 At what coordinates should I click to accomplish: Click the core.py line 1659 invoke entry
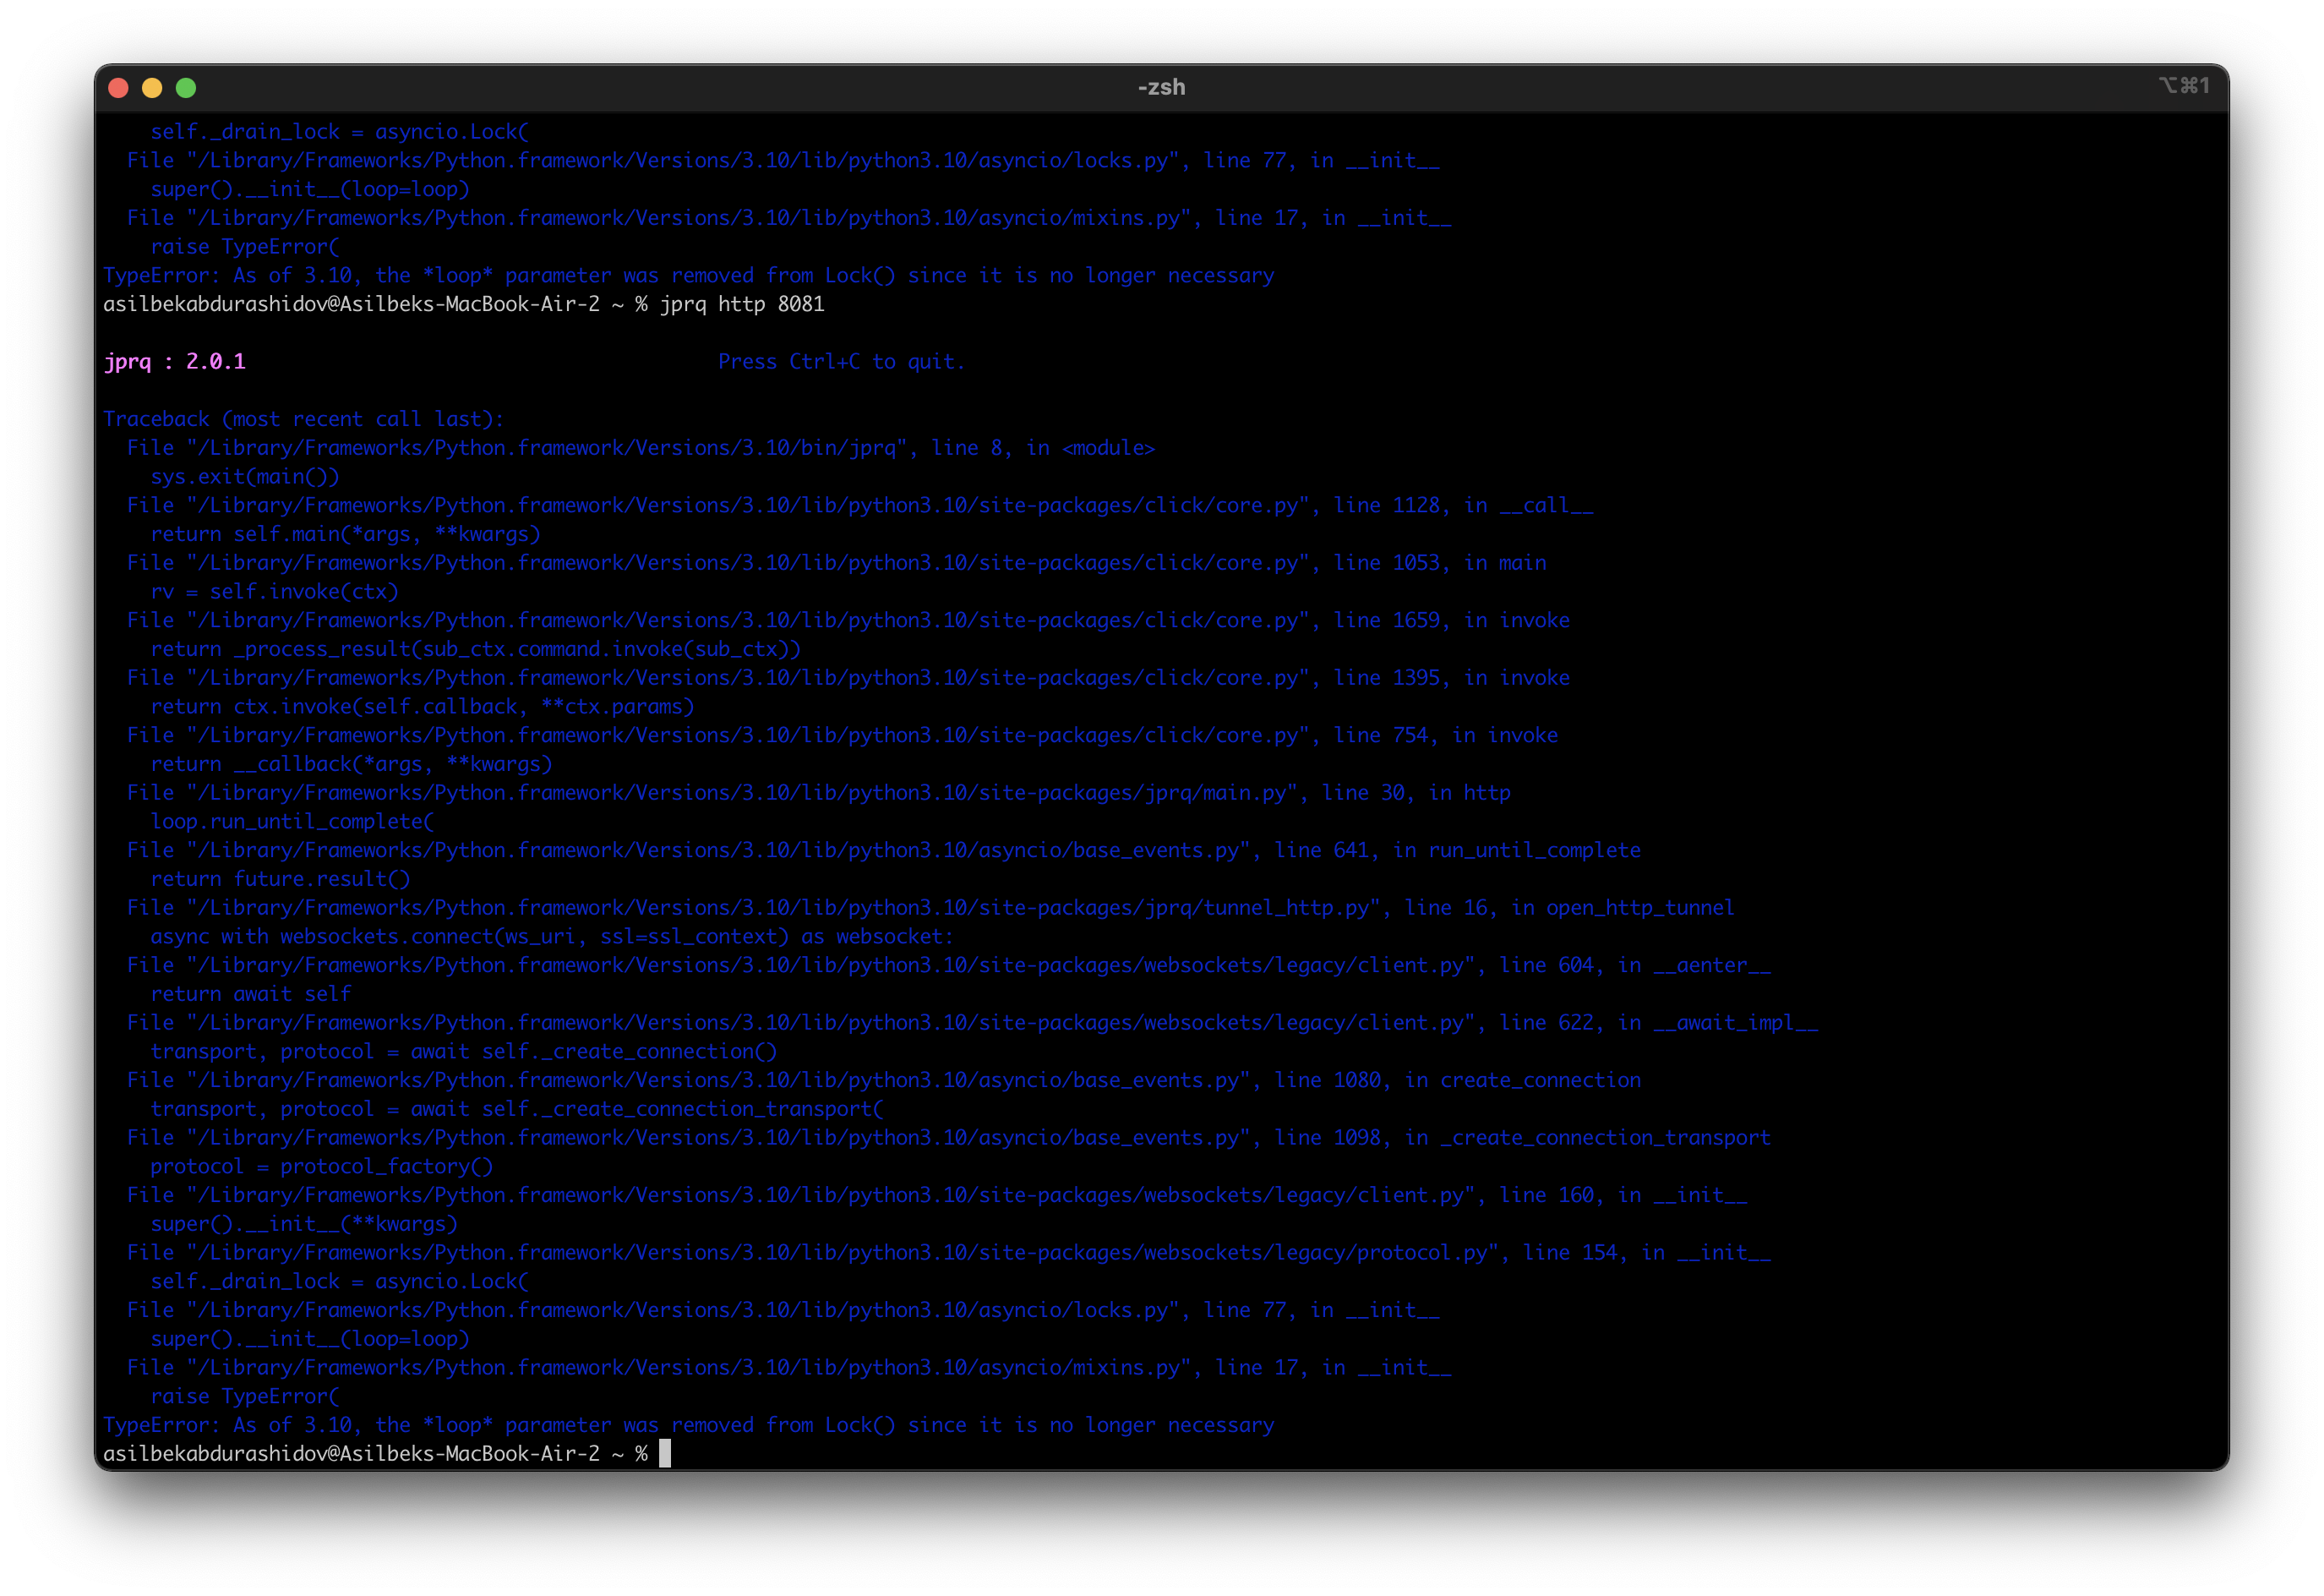[848, 621]
